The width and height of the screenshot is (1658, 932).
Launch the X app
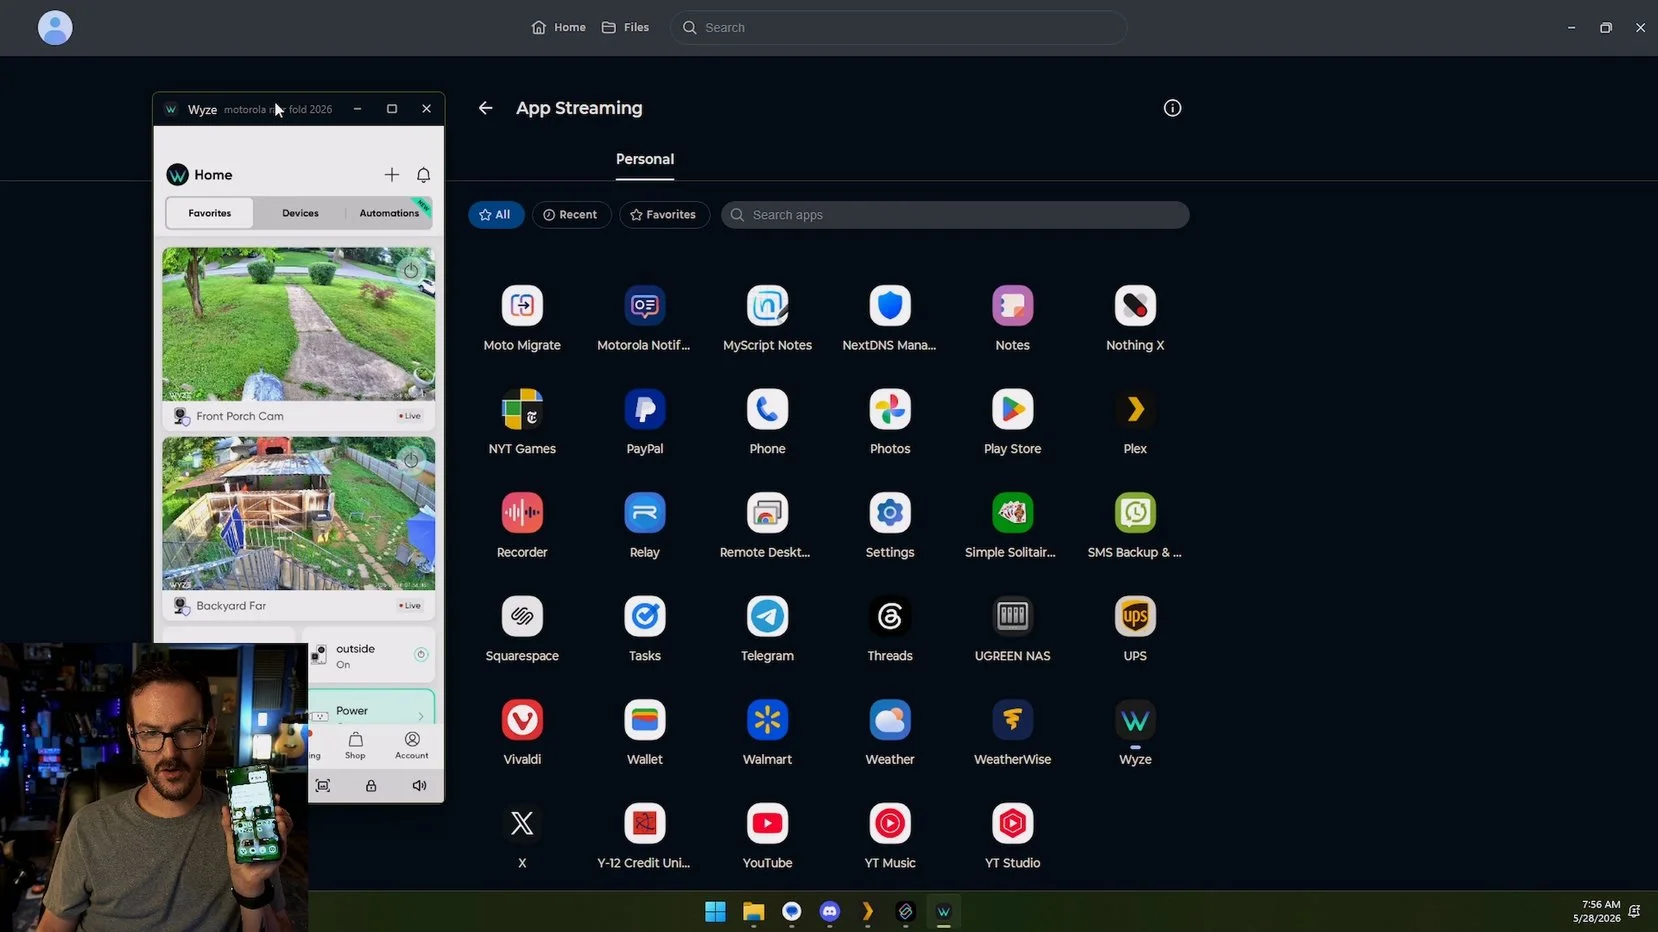522,823
